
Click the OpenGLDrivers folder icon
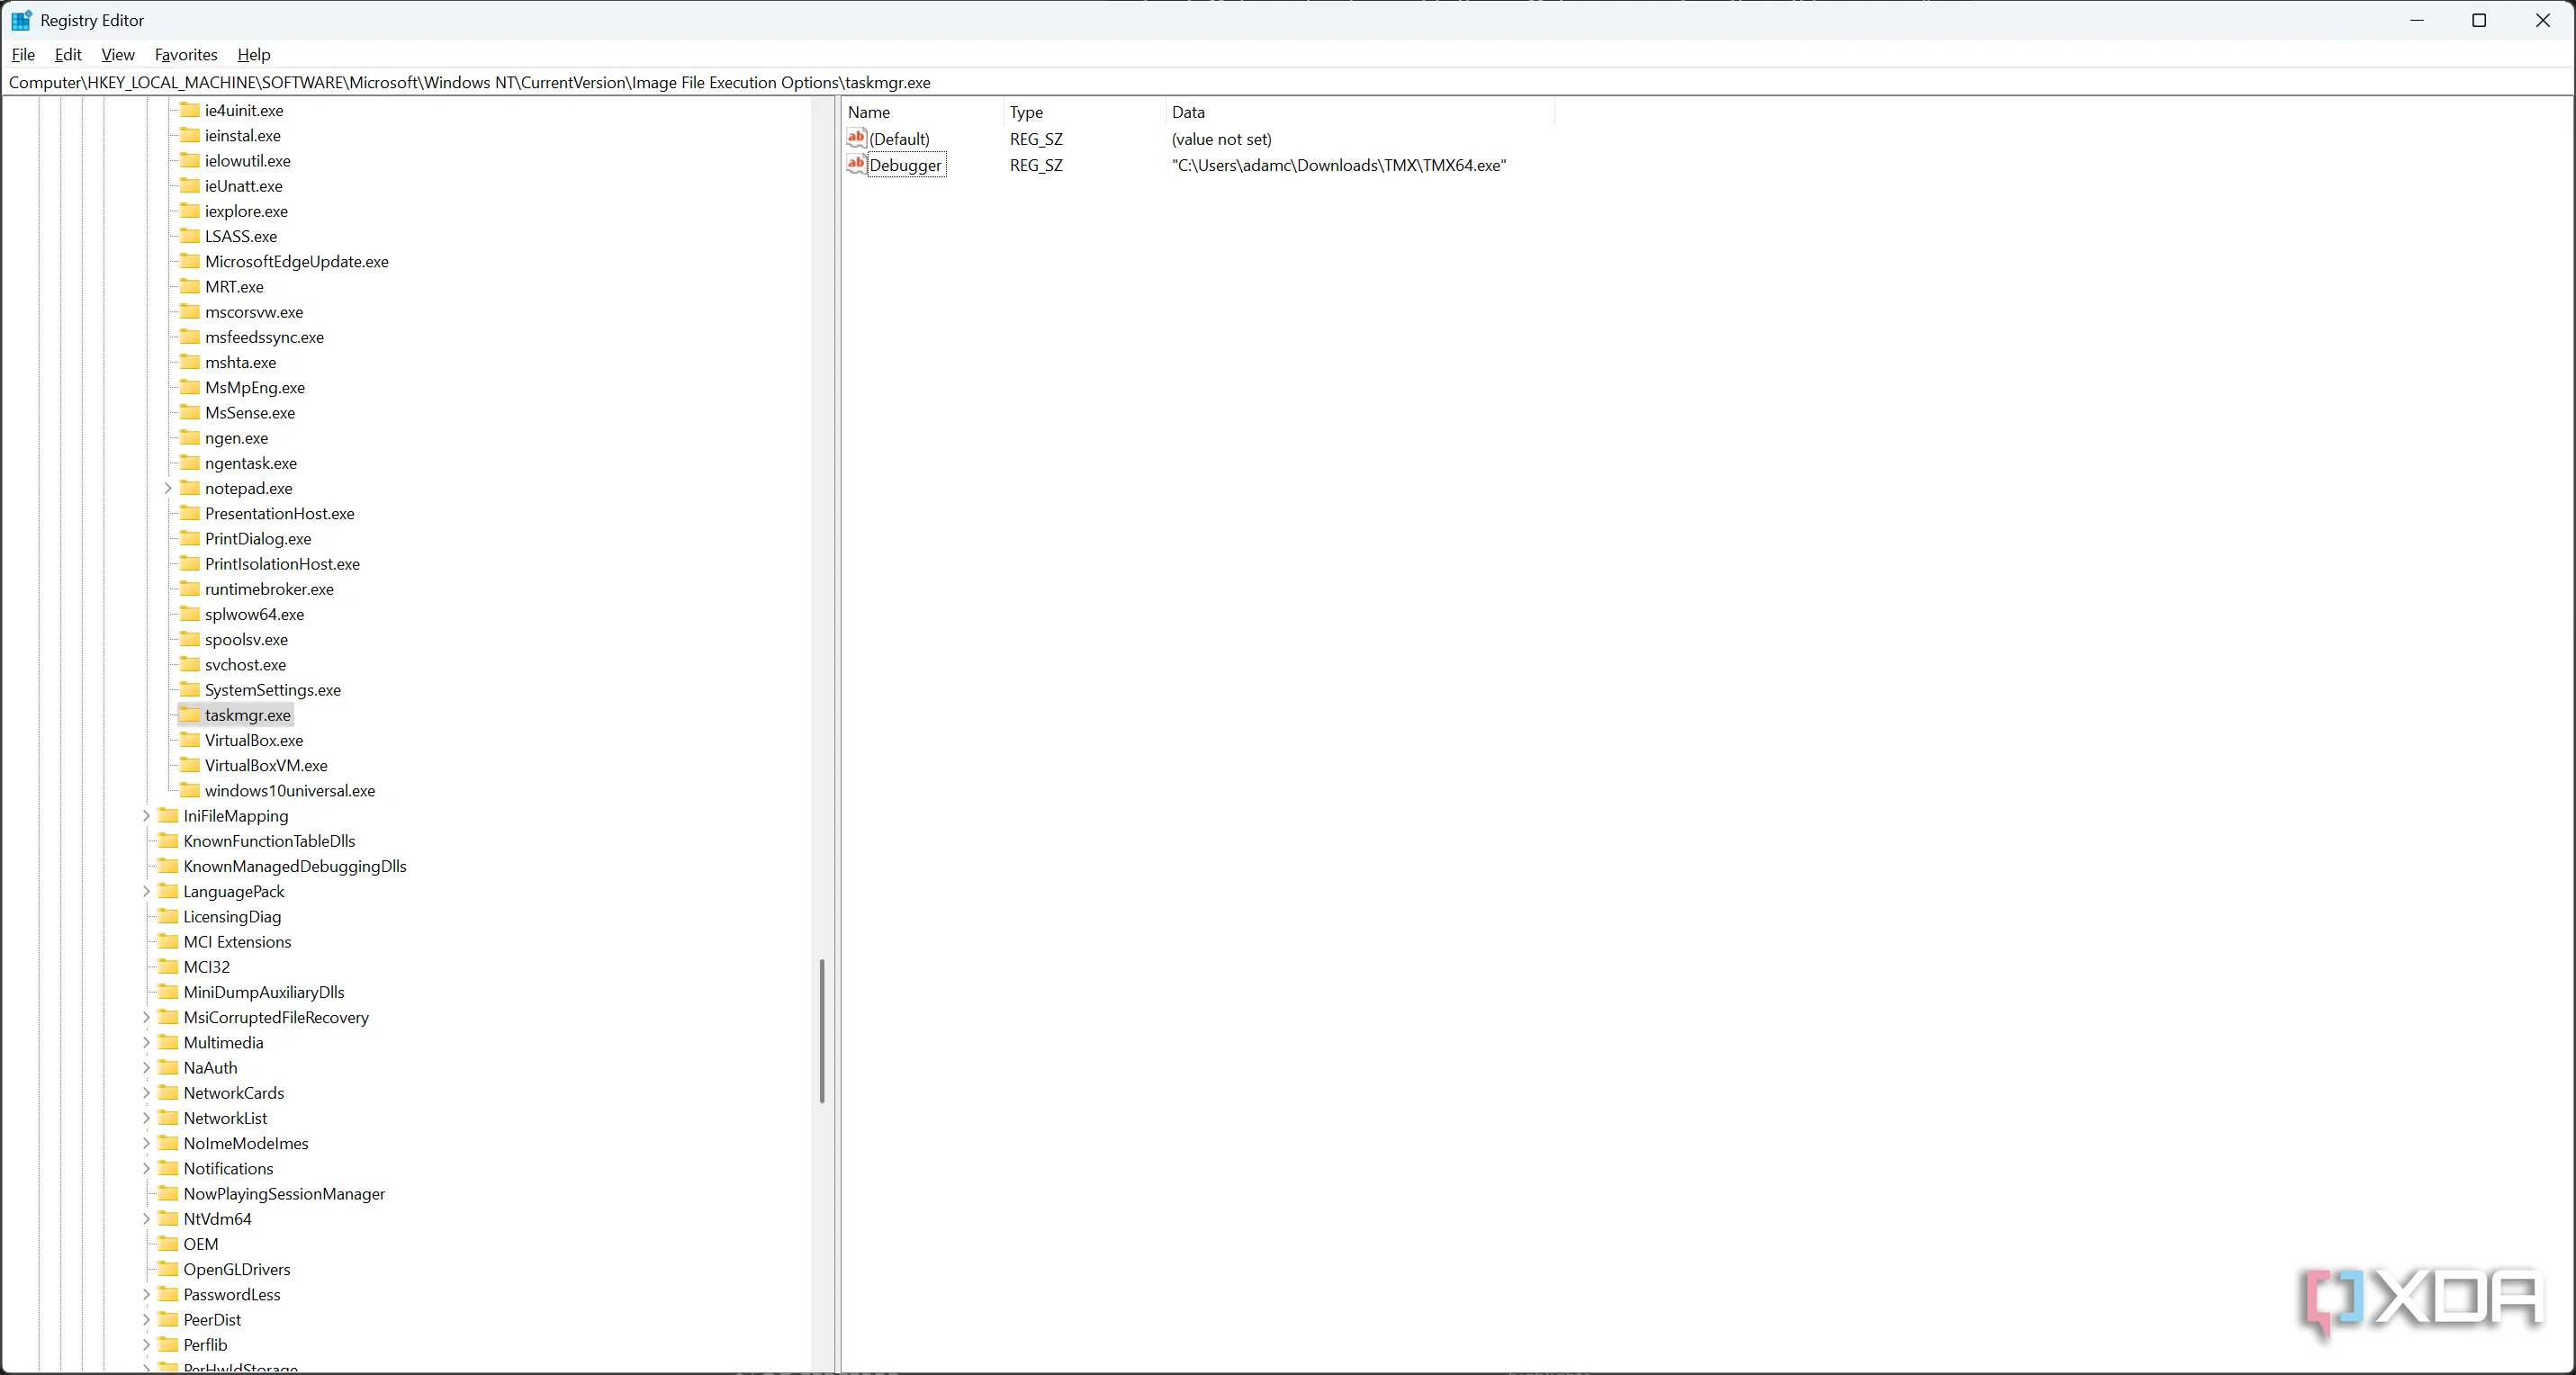click(x=168, y=1268)
